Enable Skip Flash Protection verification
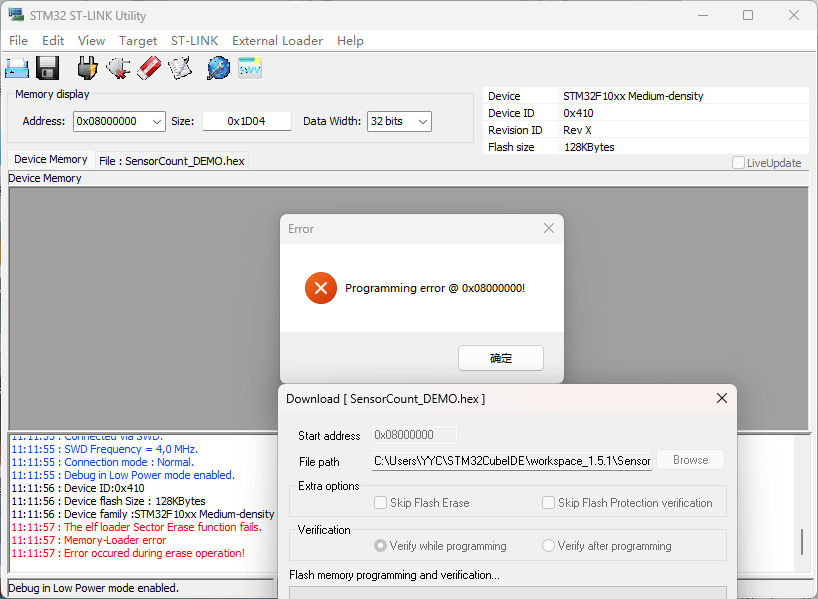818x599 pixels. [548, 502]
